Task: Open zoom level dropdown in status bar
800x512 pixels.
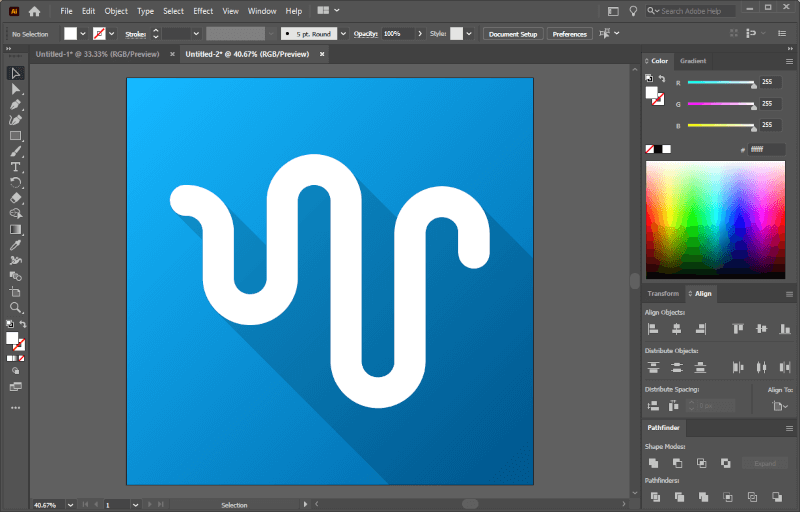Action: tap(70, 505)
